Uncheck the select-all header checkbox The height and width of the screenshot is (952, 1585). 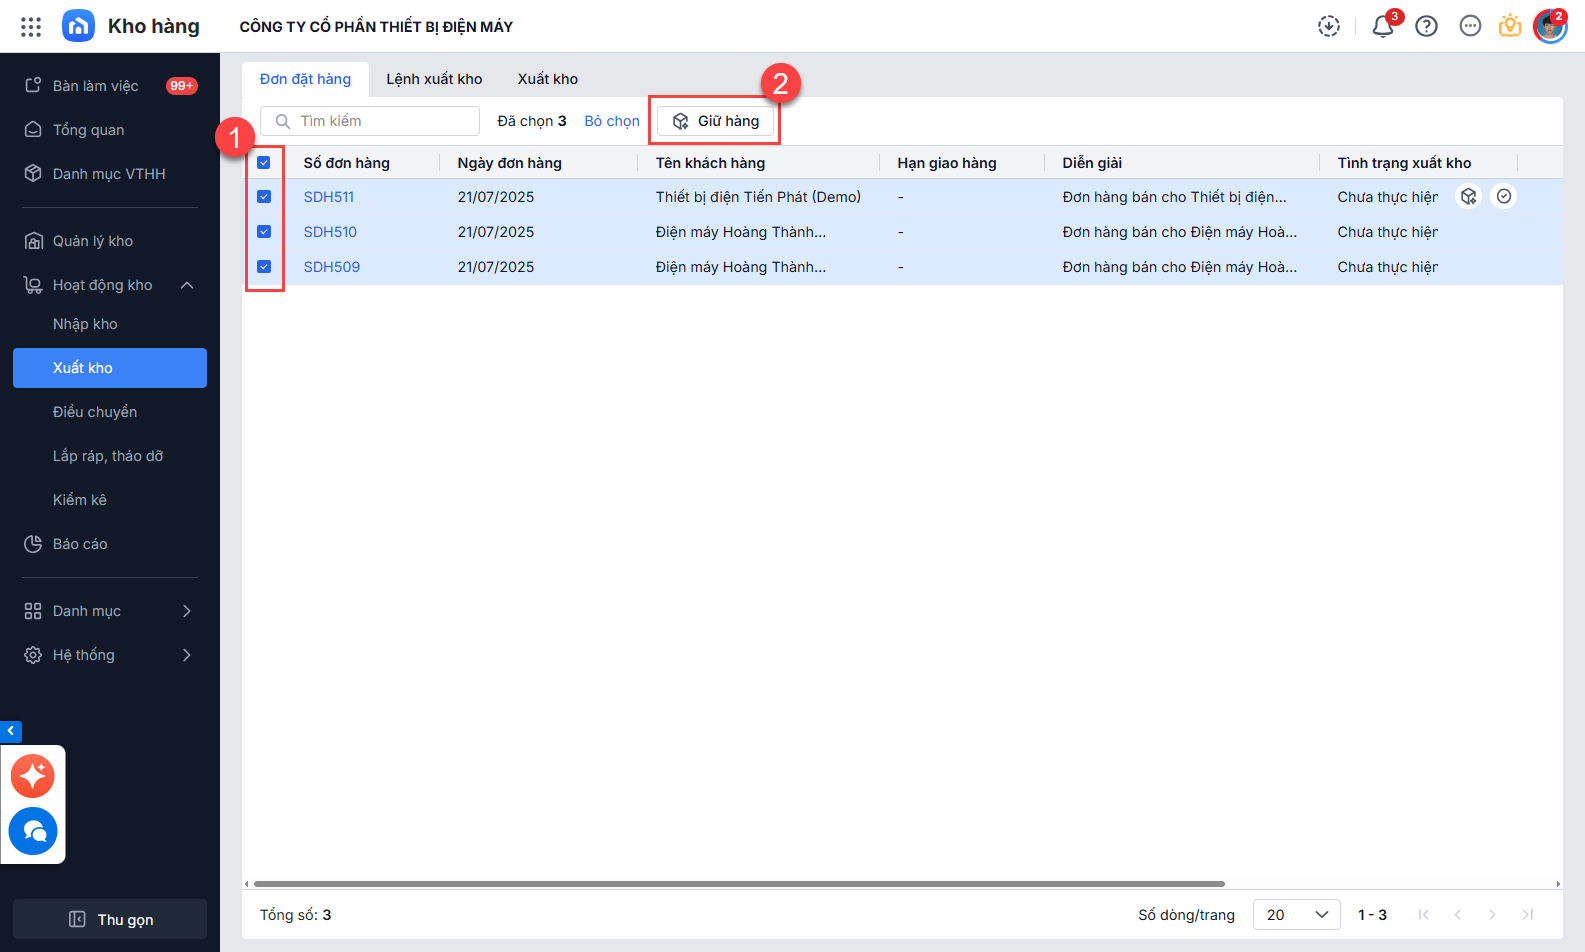pyautogui.click(x=264, y=163)
